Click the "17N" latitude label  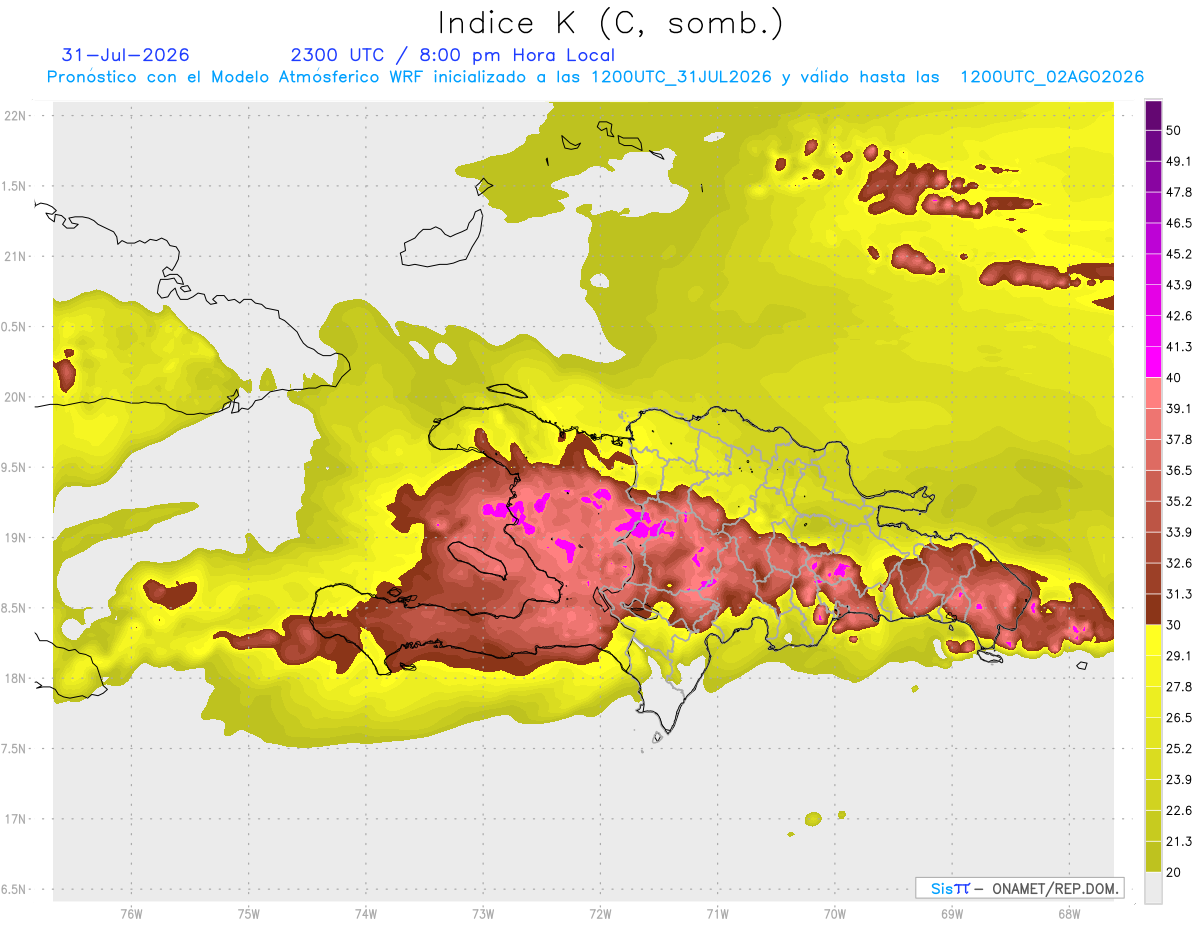tap(17, 820)
